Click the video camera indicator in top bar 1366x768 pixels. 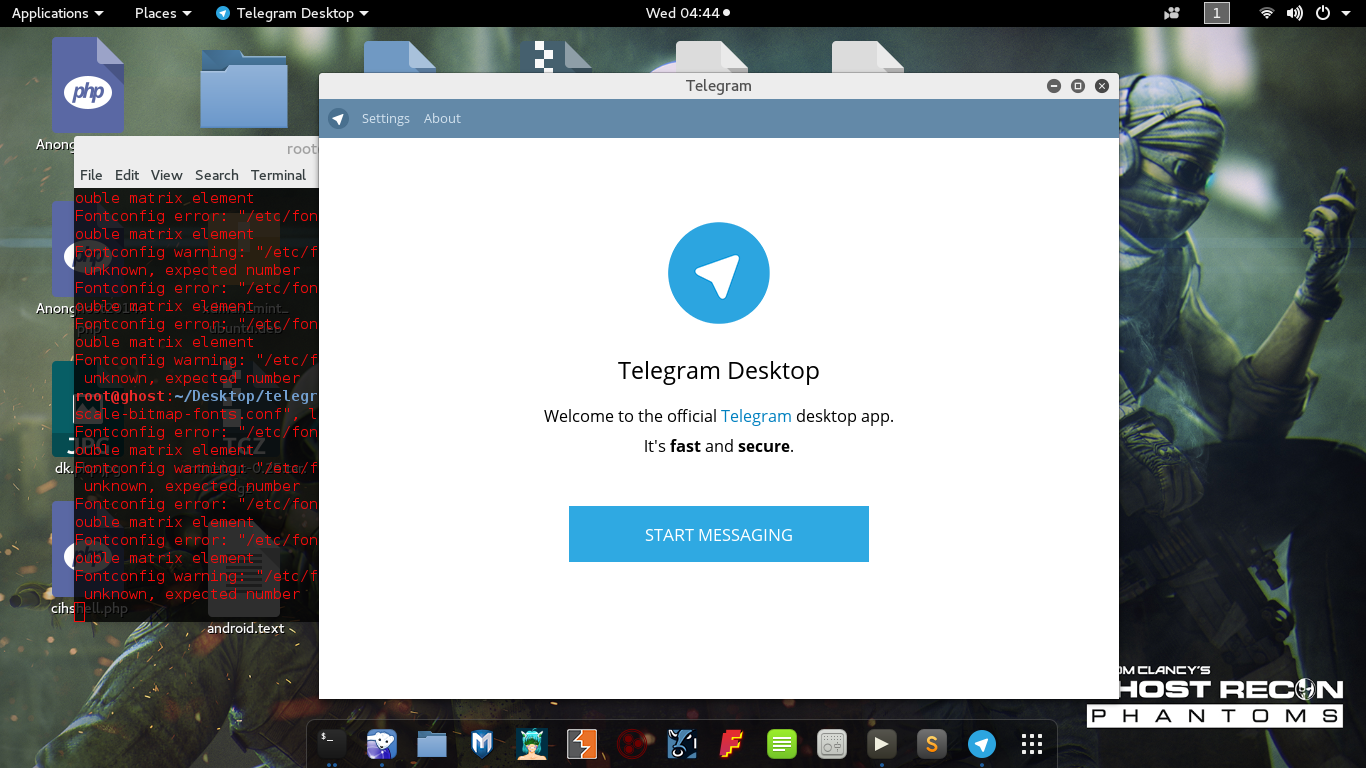[1172, 13]
